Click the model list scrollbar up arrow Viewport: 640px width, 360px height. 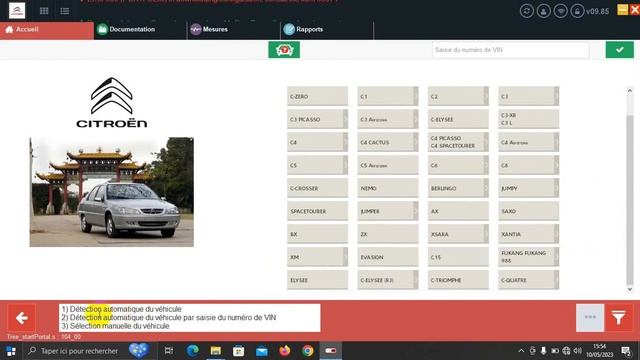point(630,91)
